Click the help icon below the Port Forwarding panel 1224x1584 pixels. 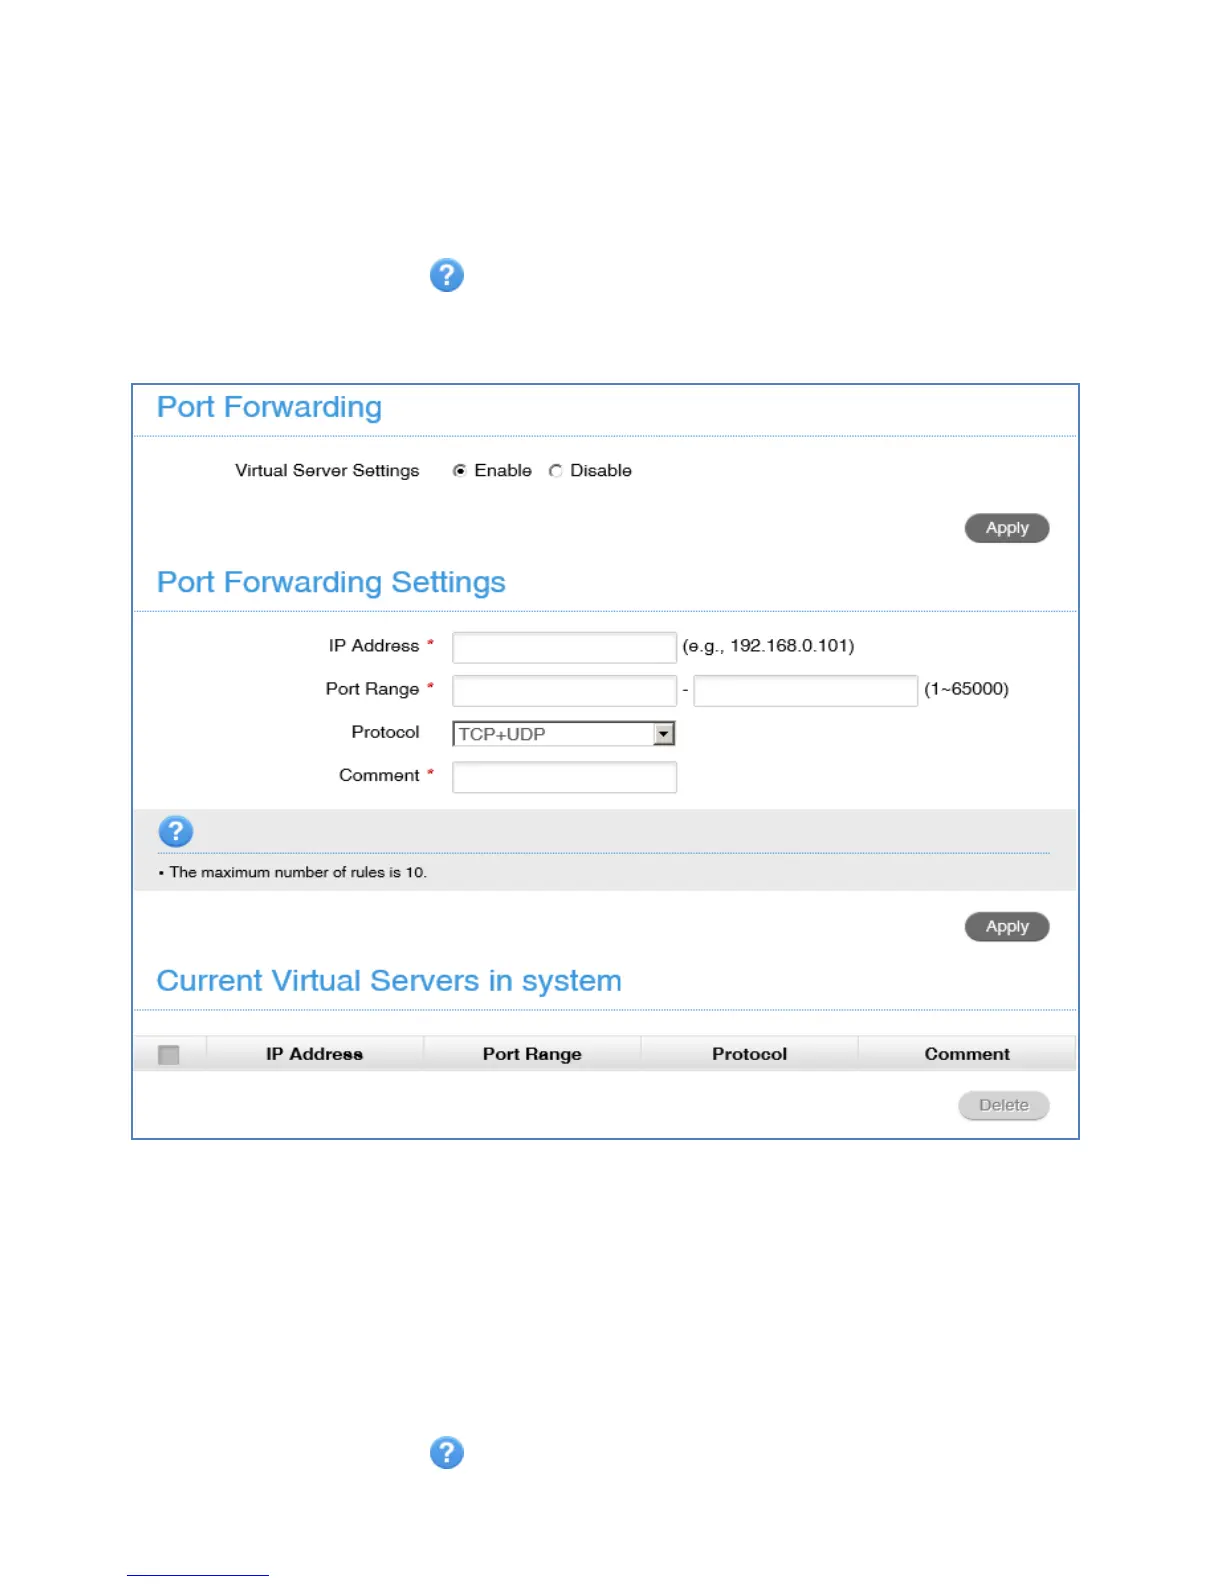[x=446, y=1452]
